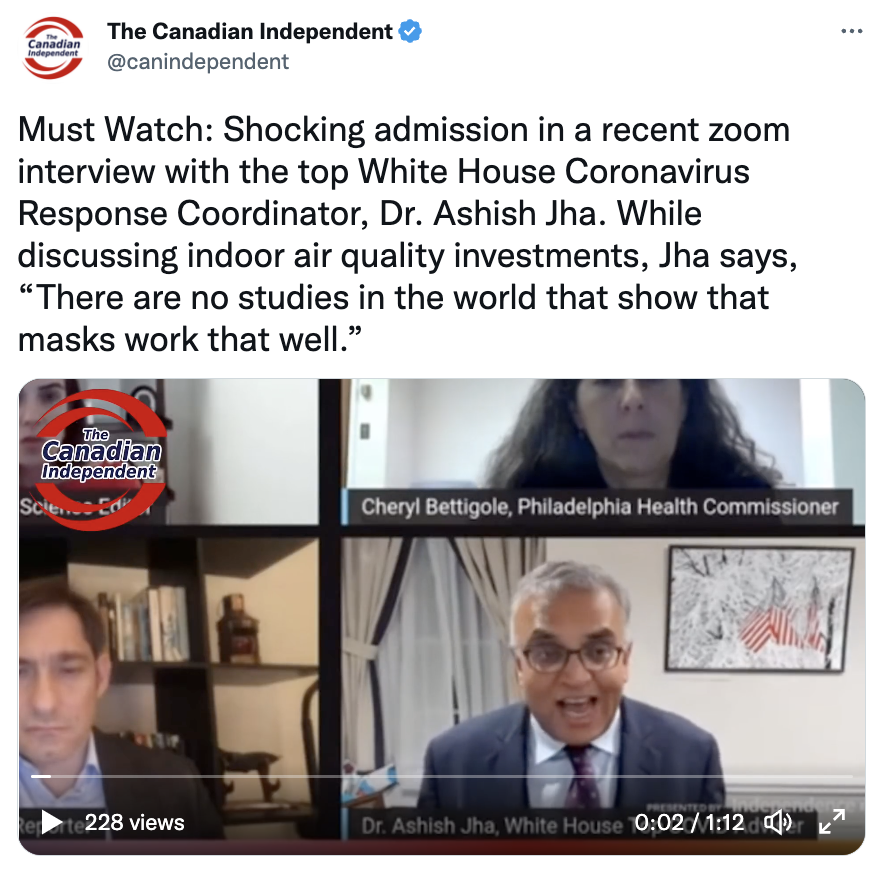Click the framed flag picture in video
The width and height of the screenshot is (882, 872).
click(759, 609)
